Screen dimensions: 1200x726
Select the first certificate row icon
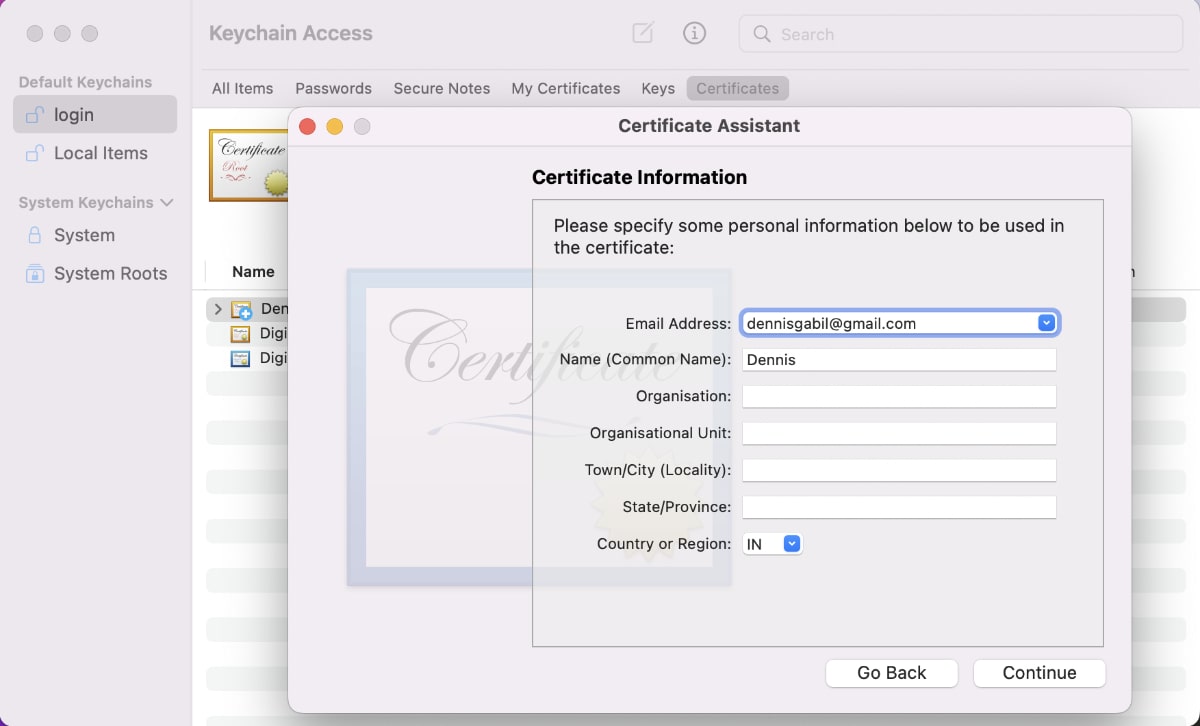point(241,310)
